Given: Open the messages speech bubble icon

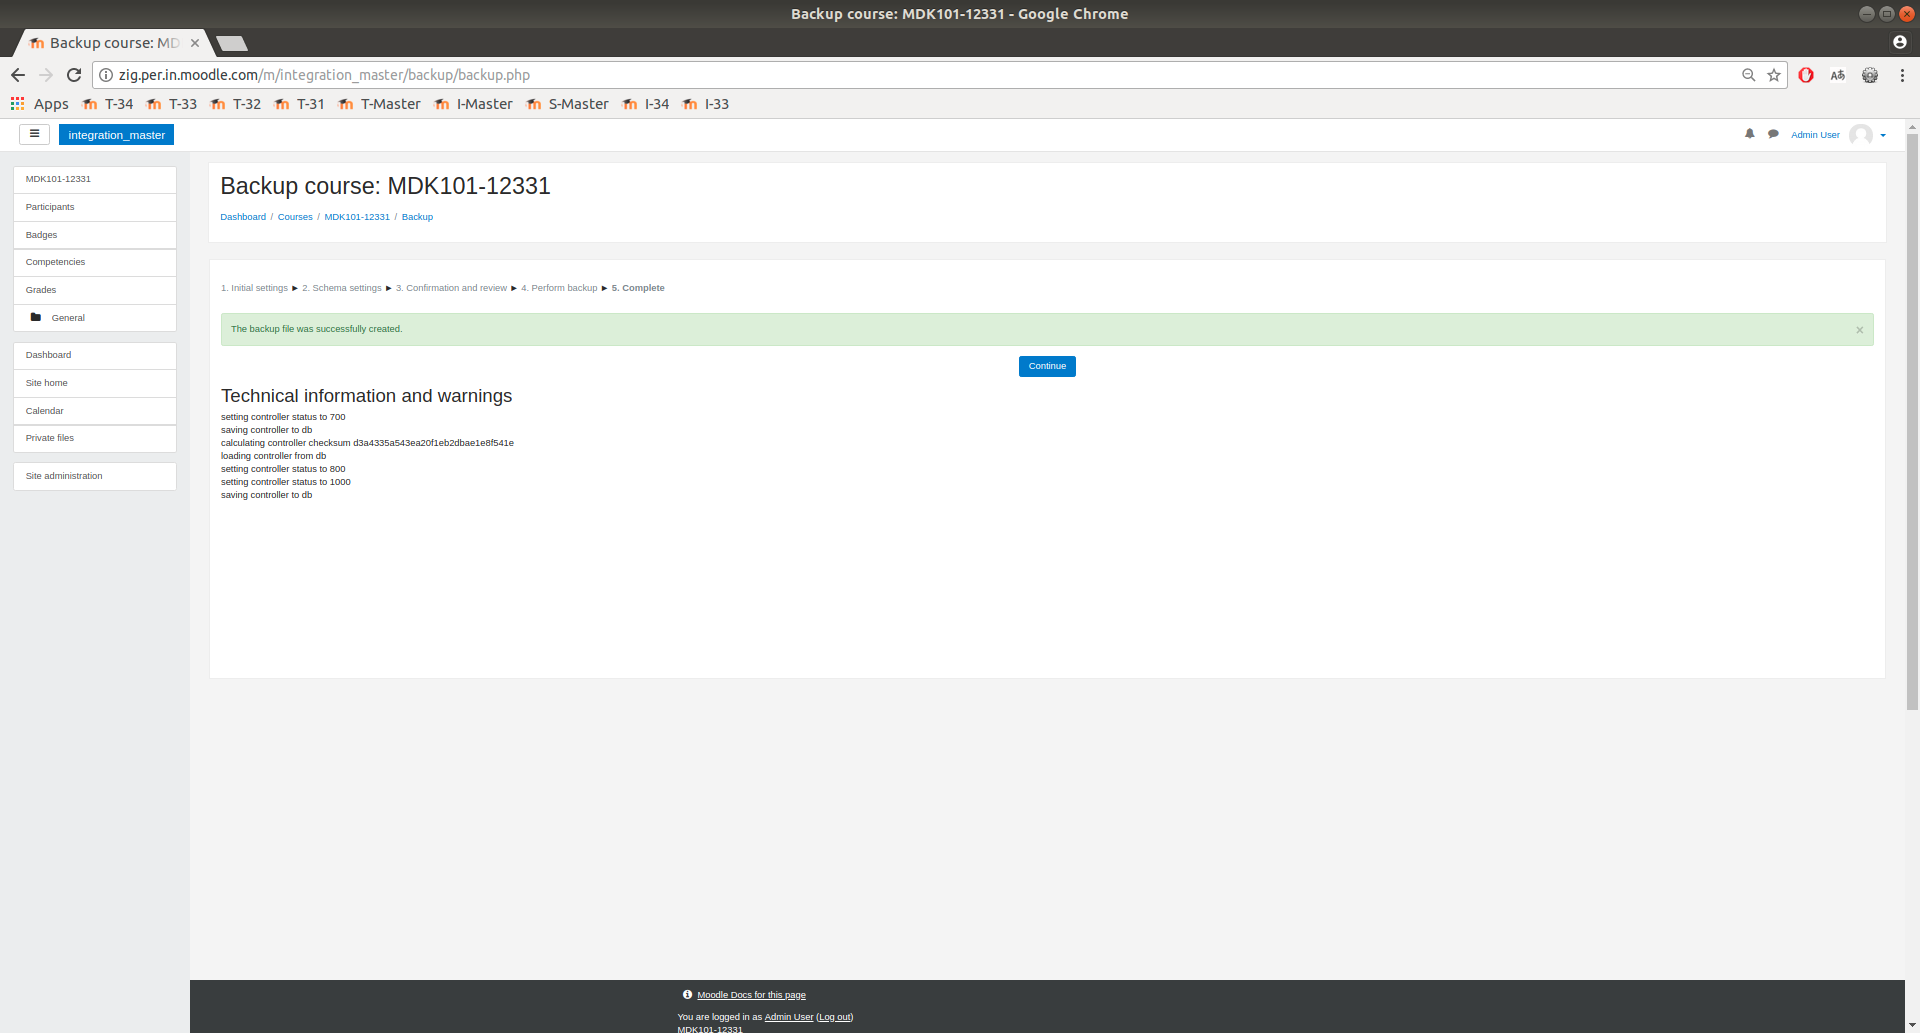Looking at the screenshot, I should pyautogui.click(x=1773, y=134).
